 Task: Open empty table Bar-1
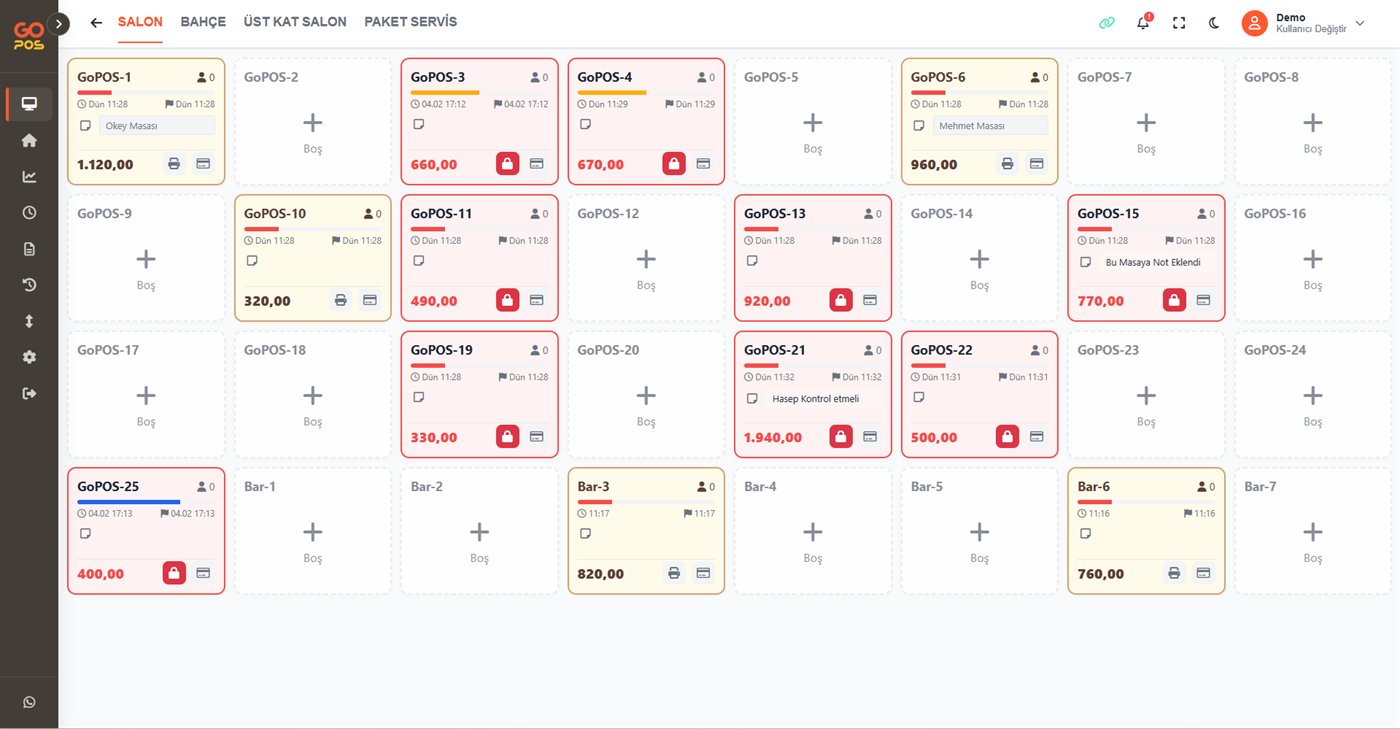point(313,531)
